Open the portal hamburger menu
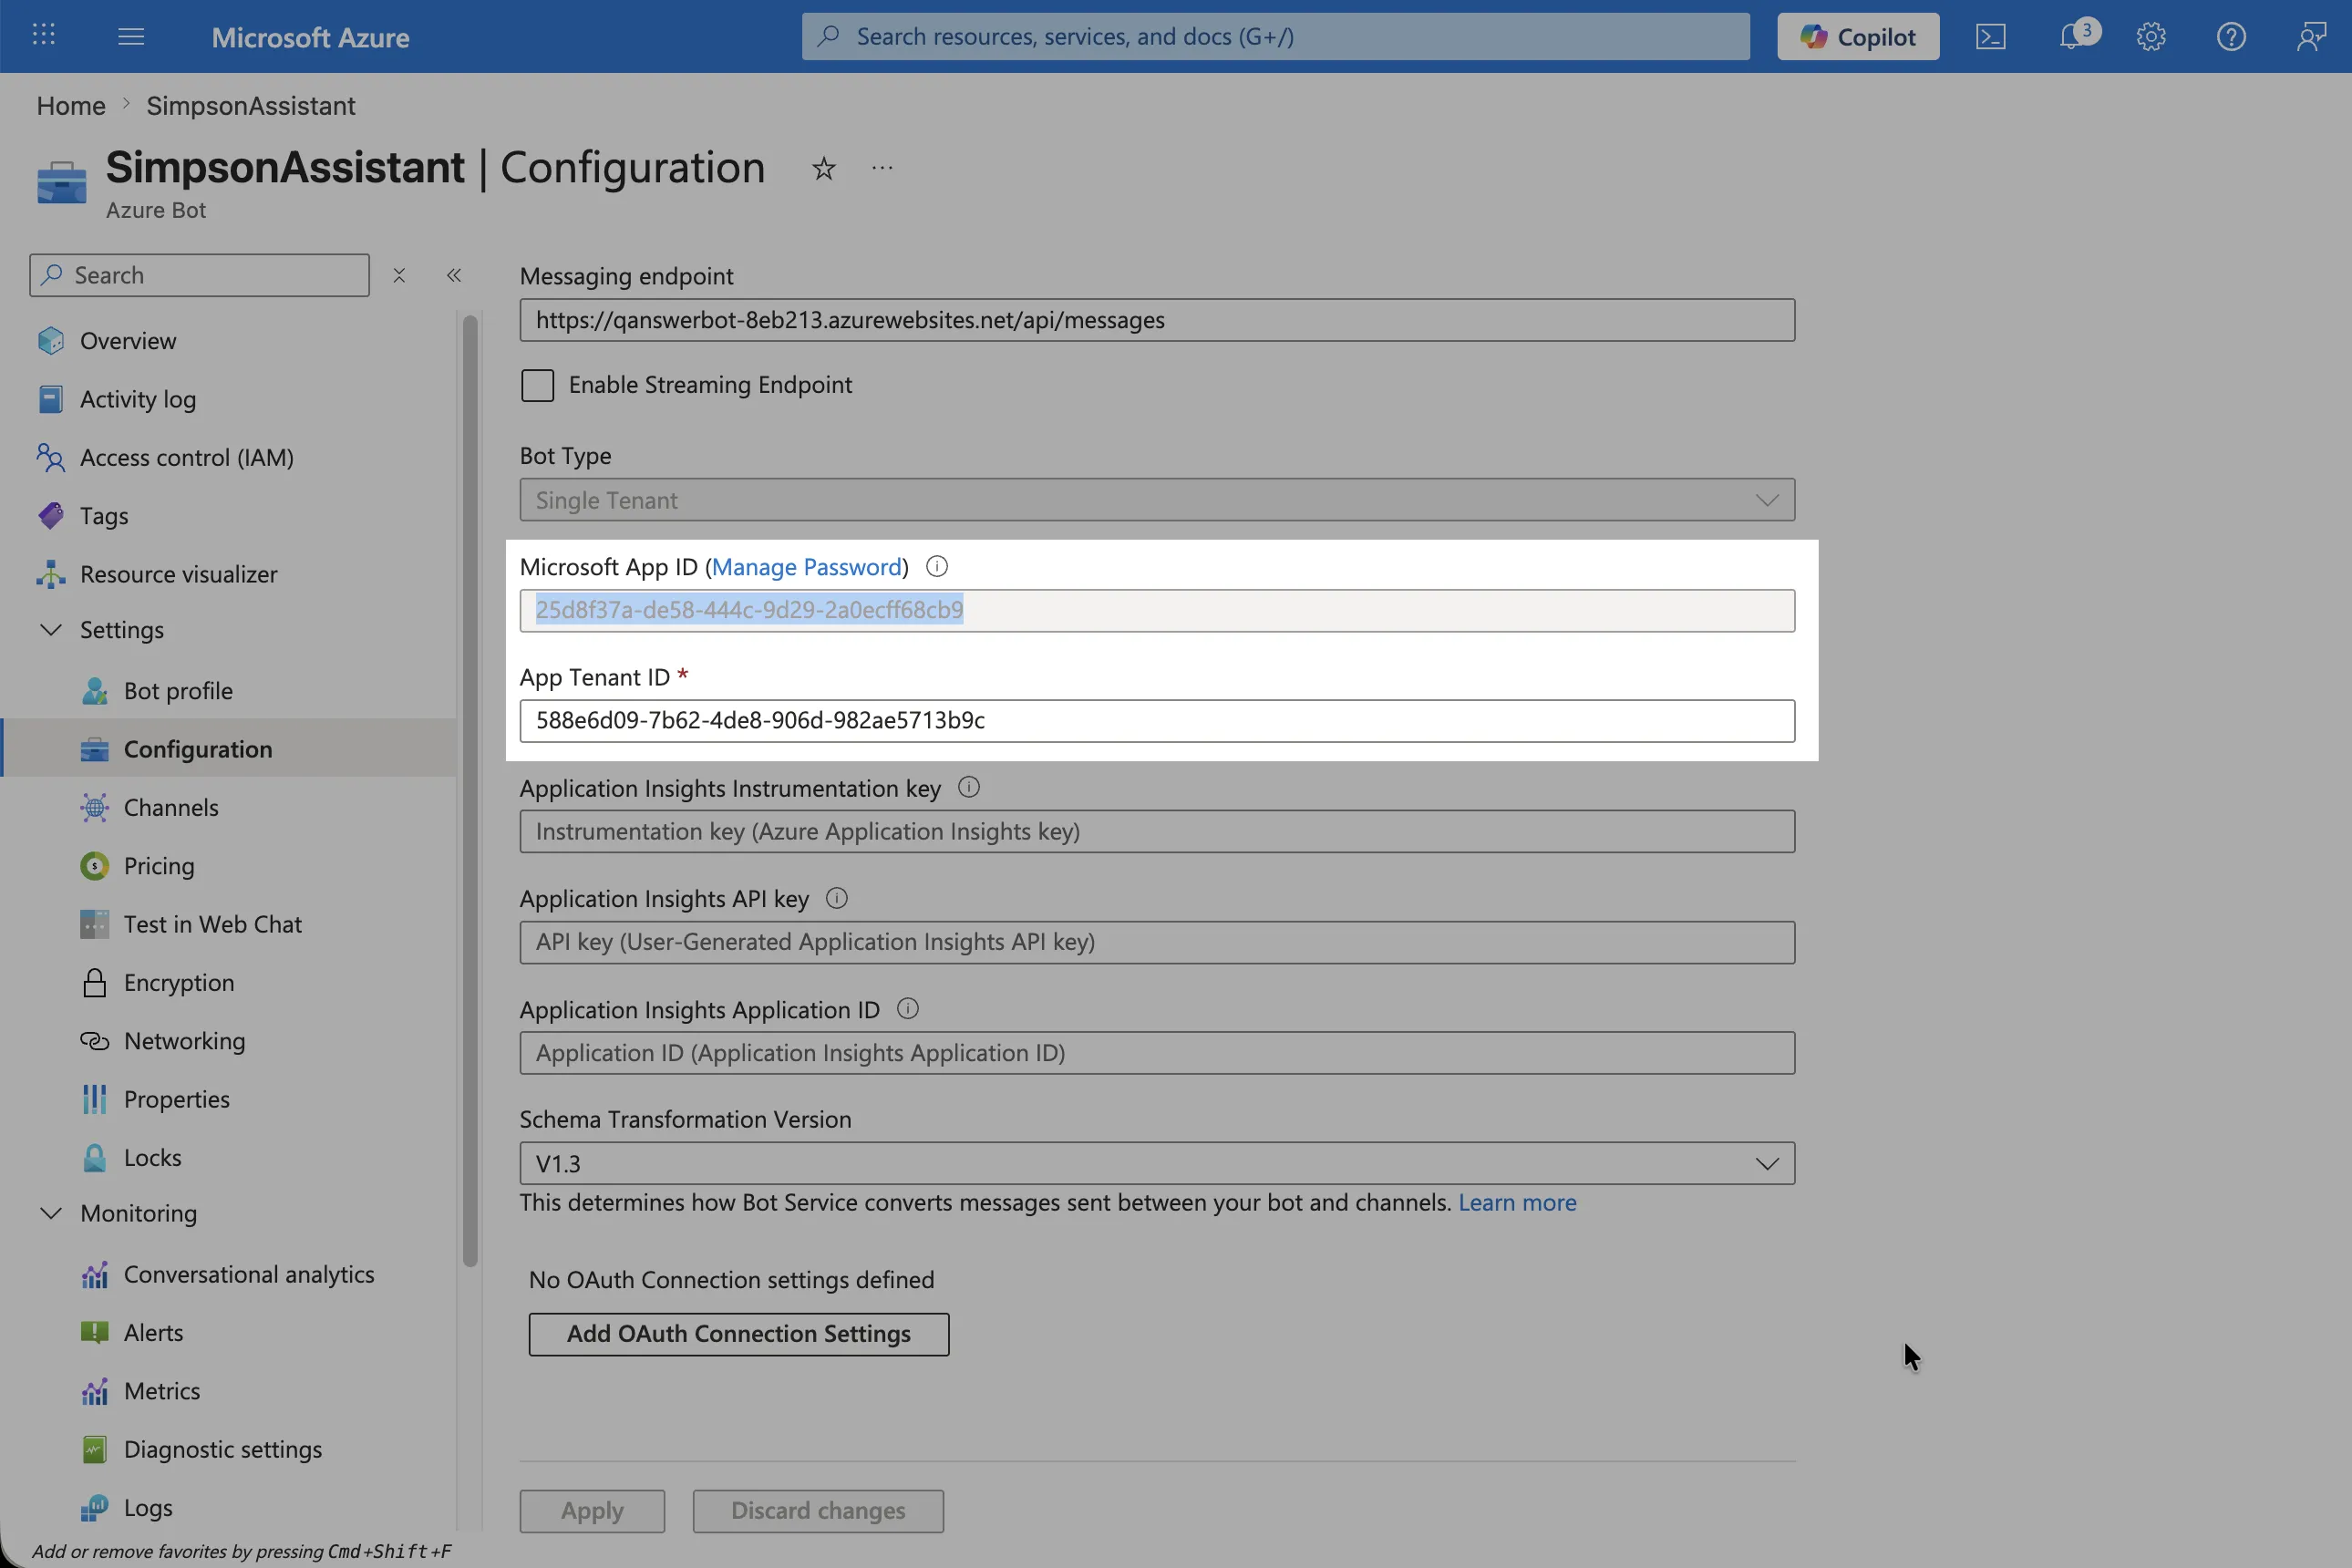Viewport: 2352px width, 1568px height. (131, 37)
